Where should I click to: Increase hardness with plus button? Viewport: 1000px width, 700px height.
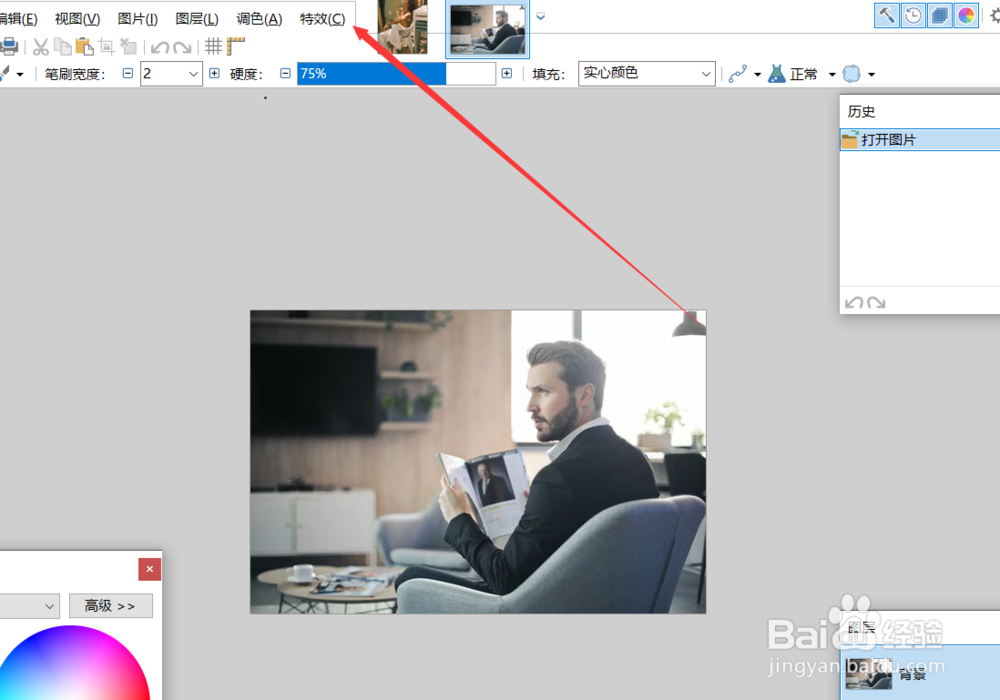point(506,73)
